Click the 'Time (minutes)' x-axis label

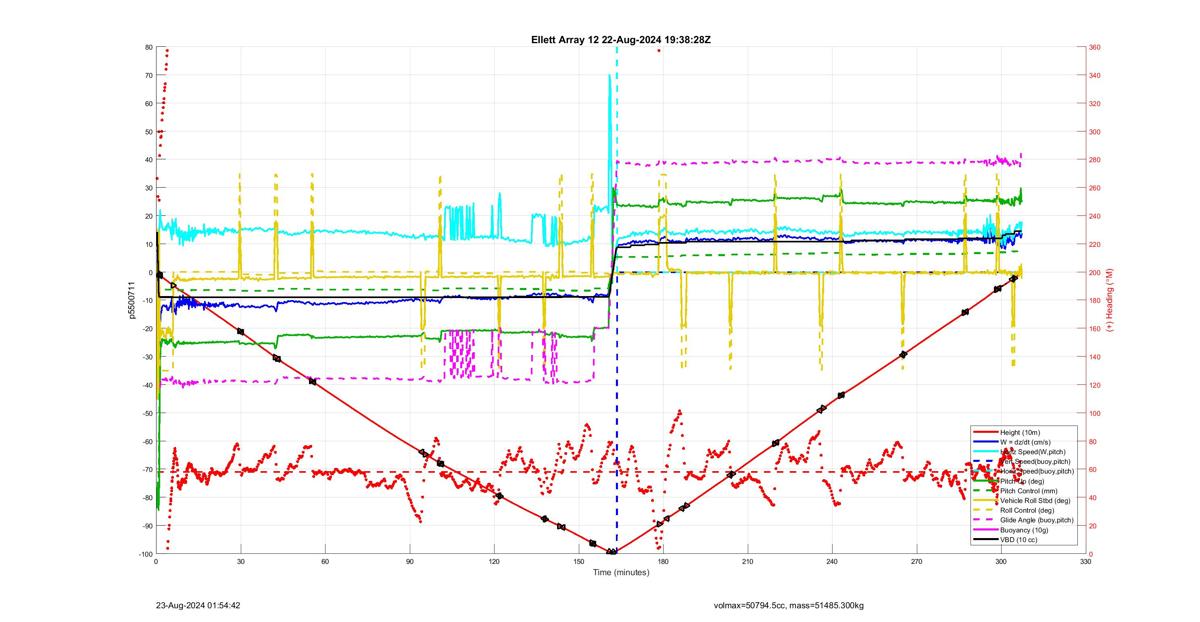pyautogui.click(x=621, y=572)
